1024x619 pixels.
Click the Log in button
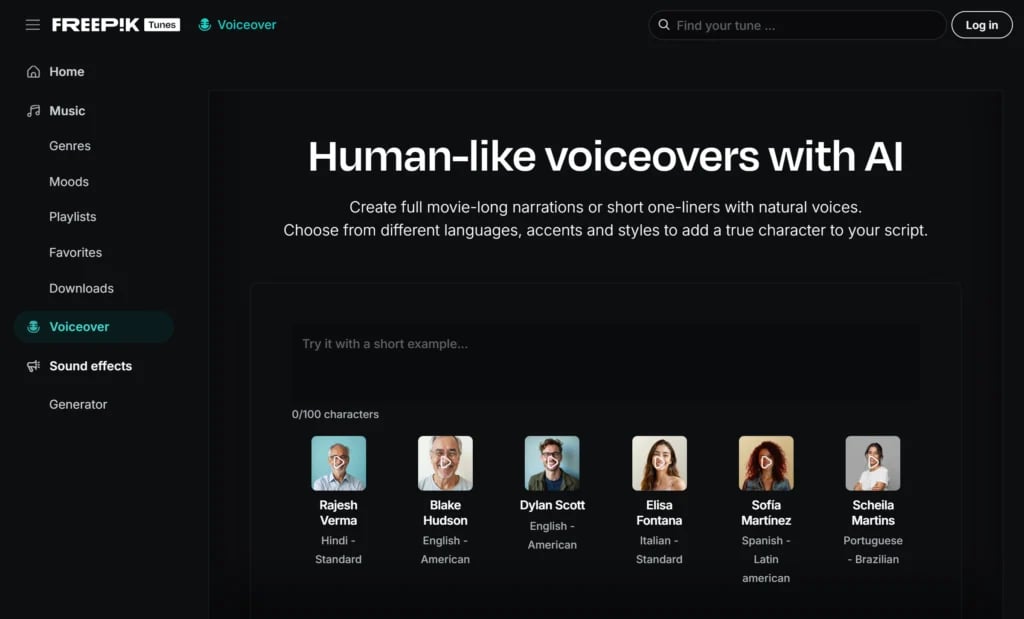pos(981,24)
